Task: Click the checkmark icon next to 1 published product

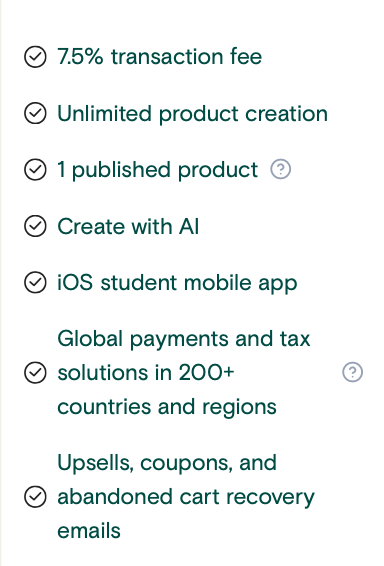Action: coord(35,169)
